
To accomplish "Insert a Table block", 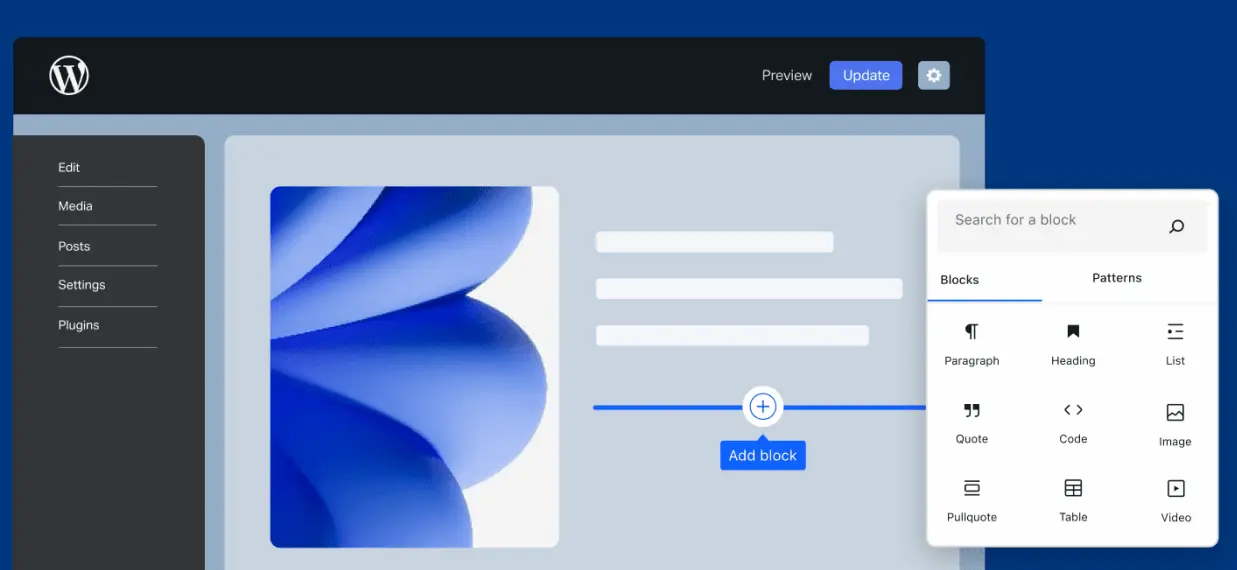I will pos(1073,489).
